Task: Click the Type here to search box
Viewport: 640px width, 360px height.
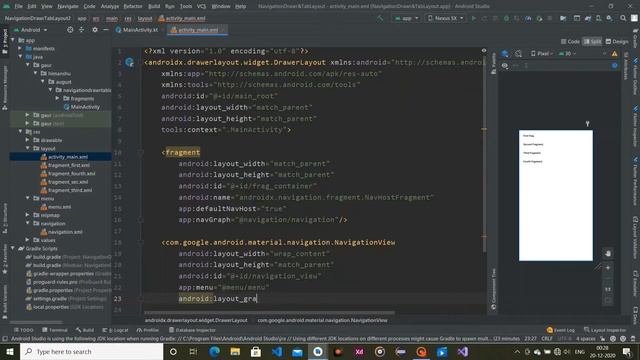Action: coord(92,351)
